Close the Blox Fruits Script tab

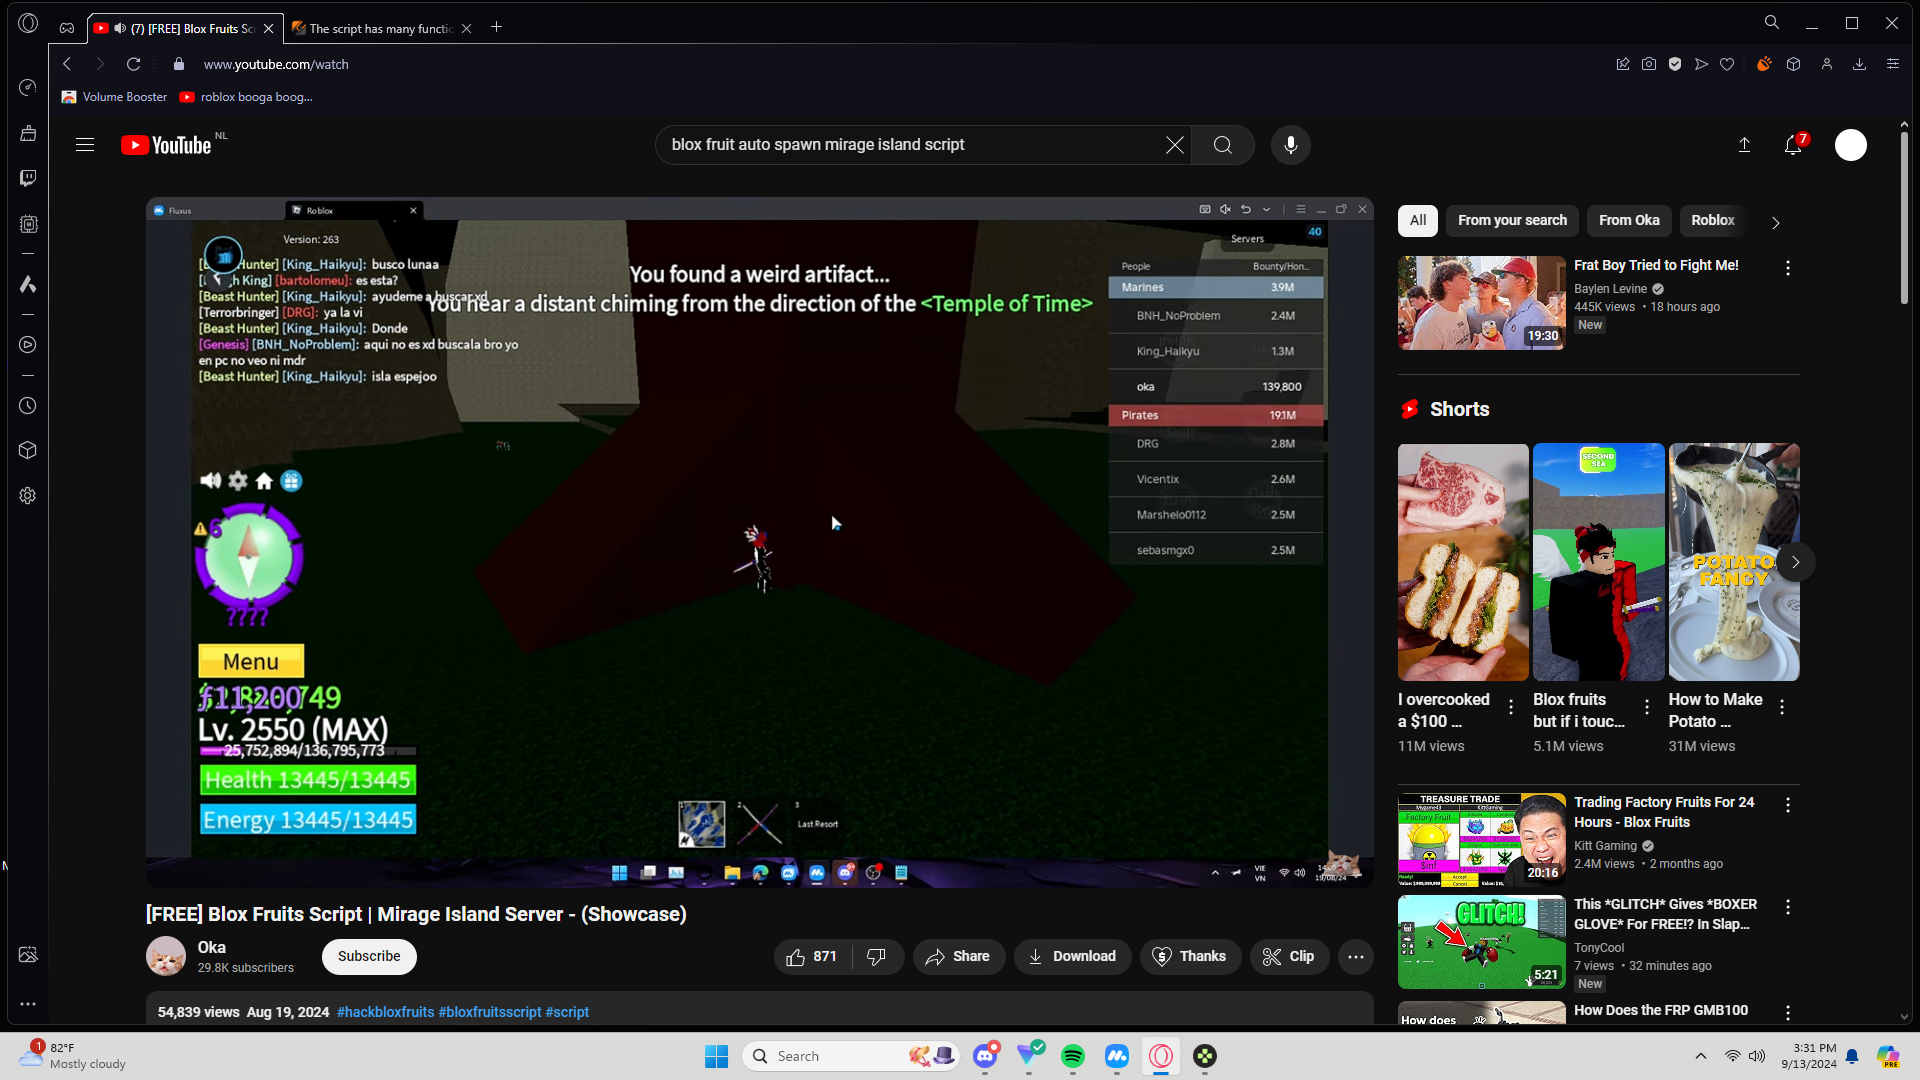click(269, 29)
